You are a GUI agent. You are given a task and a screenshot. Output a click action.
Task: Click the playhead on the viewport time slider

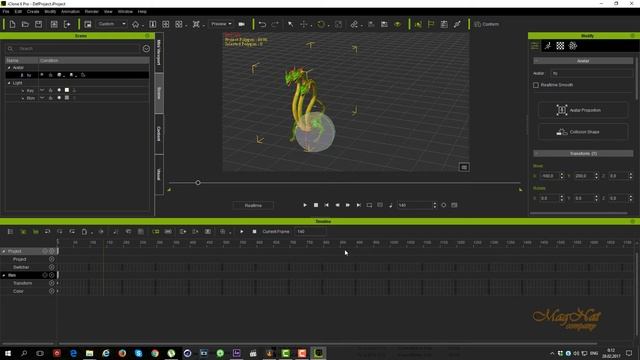coord(198,183)
